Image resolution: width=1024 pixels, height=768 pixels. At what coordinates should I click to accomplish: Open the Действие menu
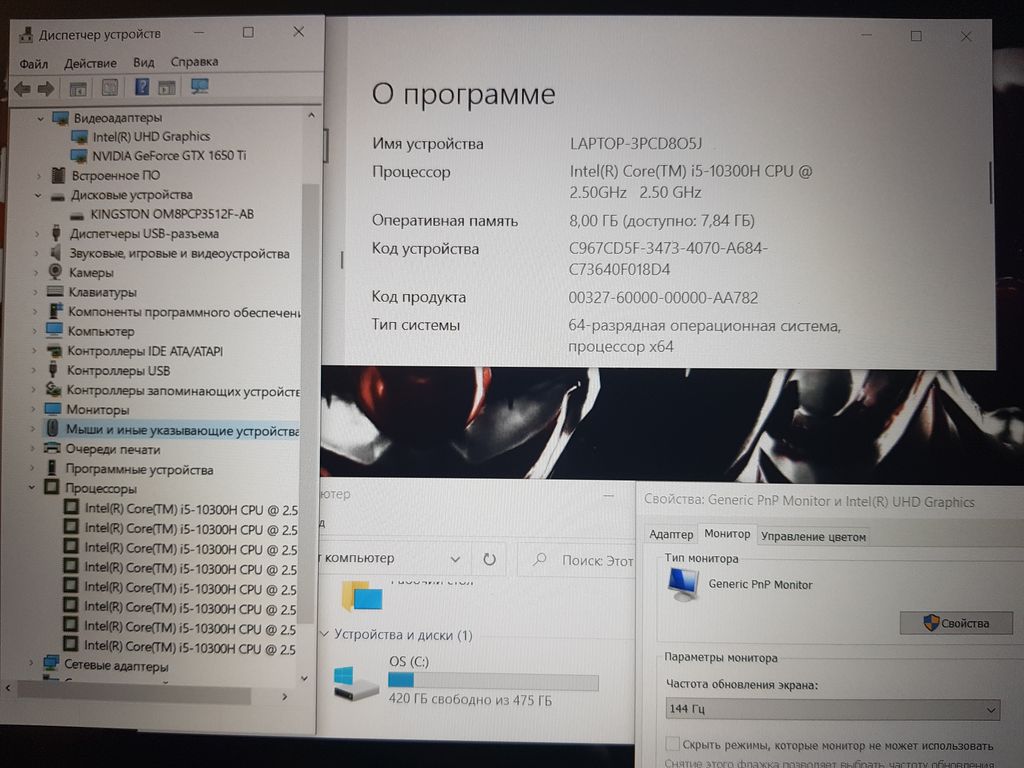(90, 62)
